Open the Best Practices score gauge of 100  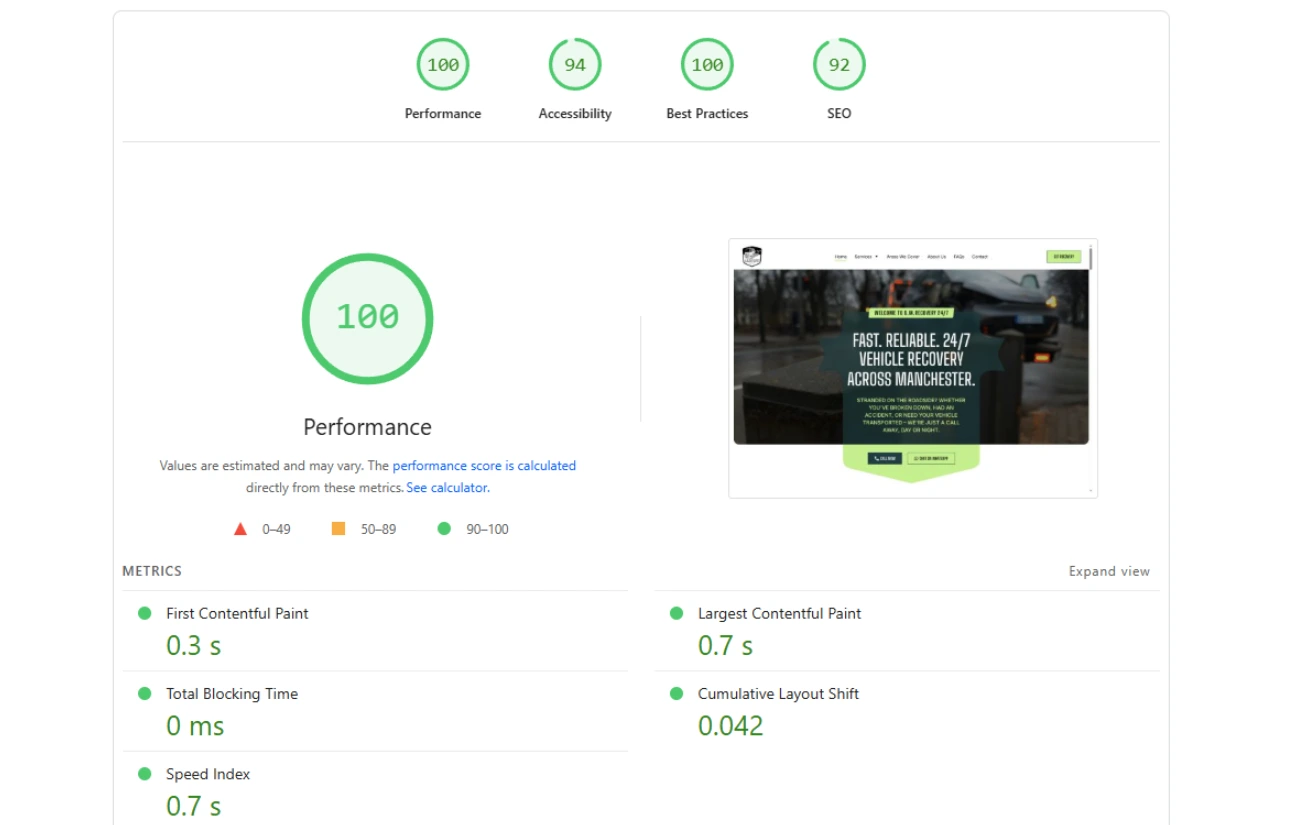(x=707, y=65)
